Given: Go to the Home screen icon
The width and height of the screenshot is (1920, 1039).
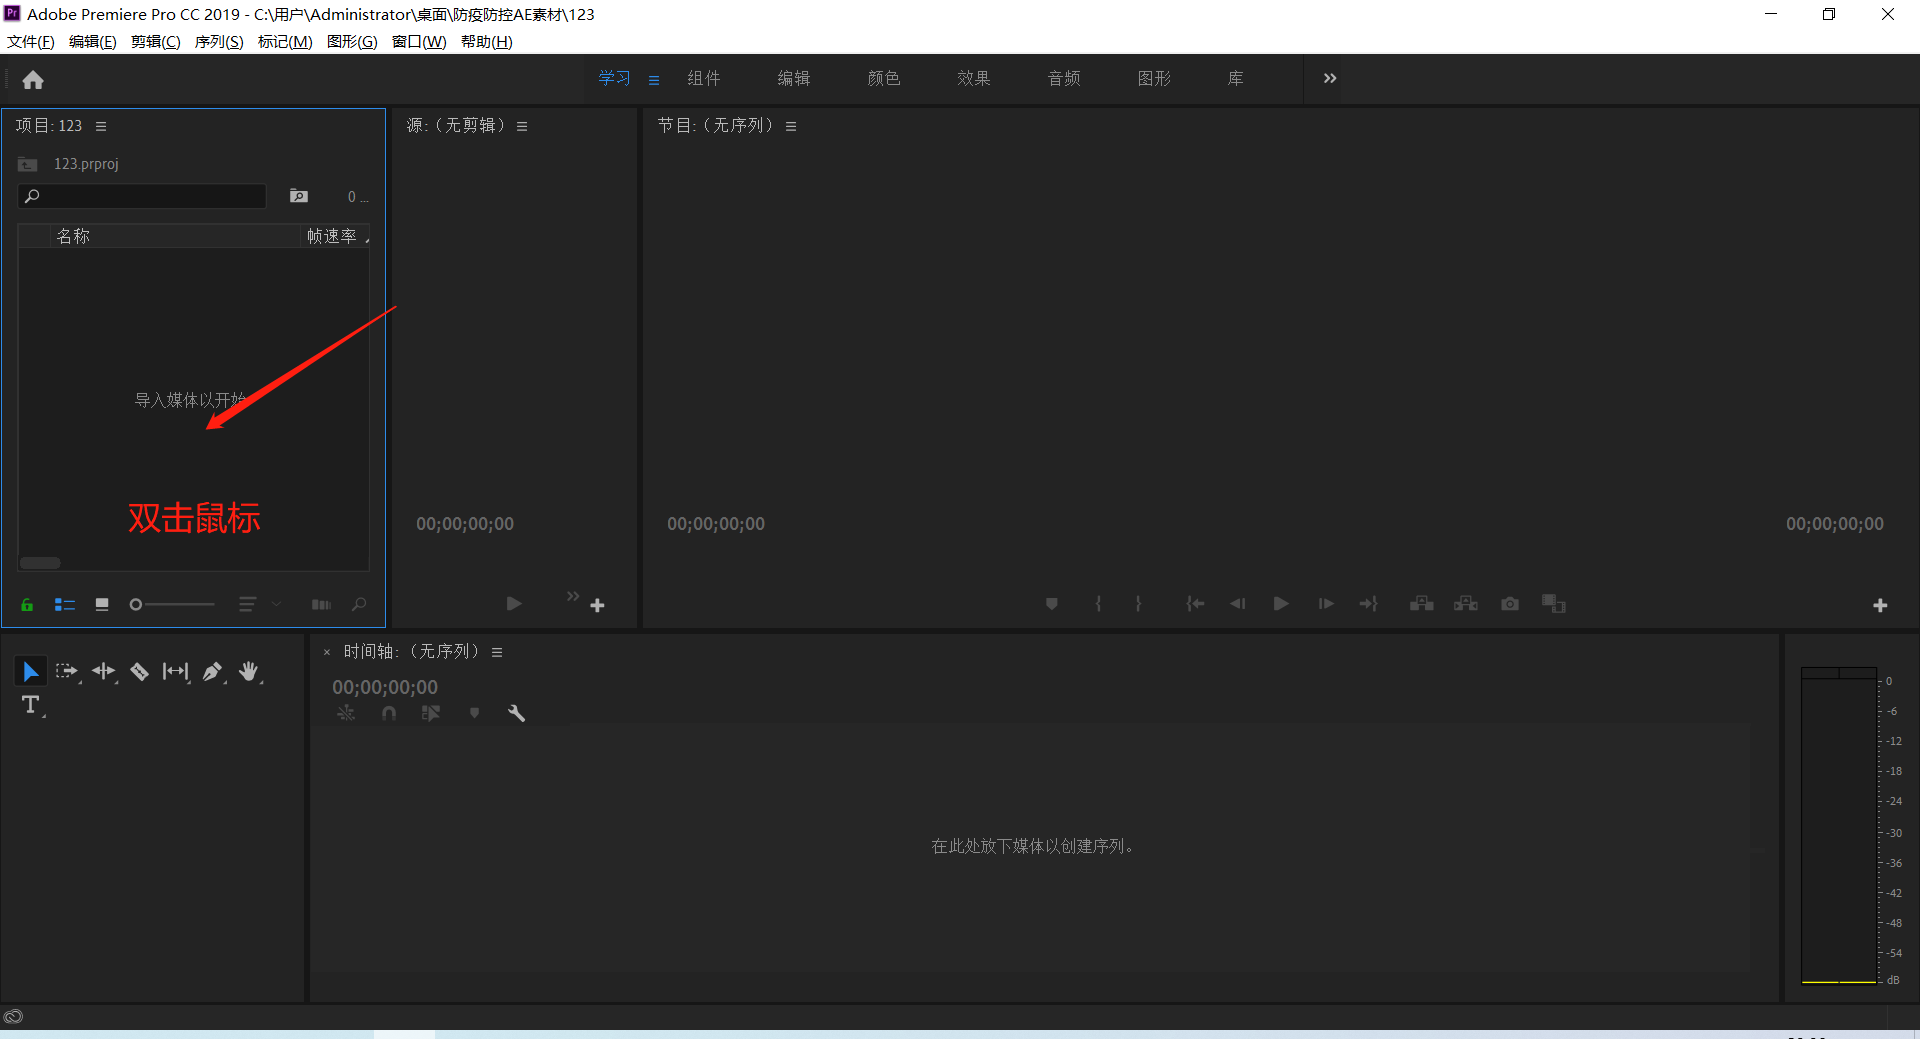Looking at the screenshot, I should point(33,80).
